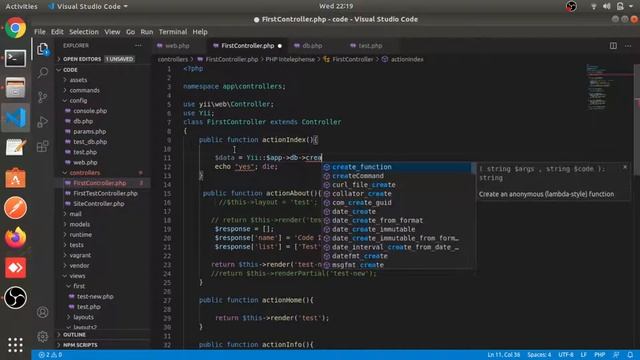This screenshot has width=640, height=360.
Task: Open notifications bell in status bar
Action: coord(630,355)
